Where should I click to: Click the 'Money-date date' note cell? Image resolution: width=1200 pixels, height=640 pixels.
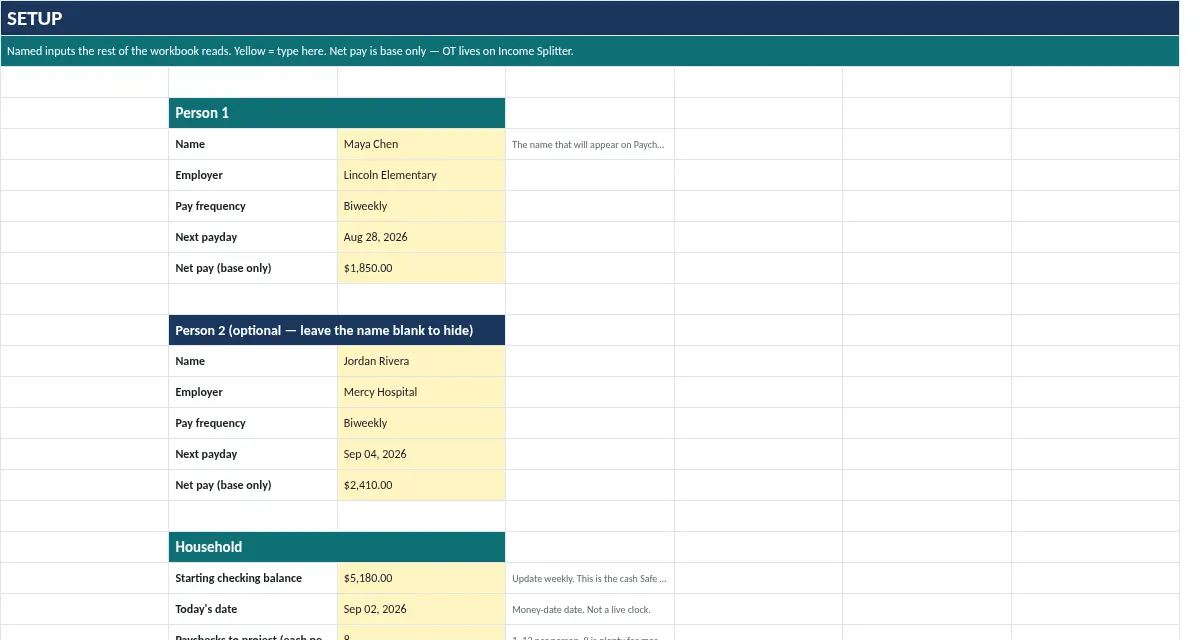[x=590, y=609]
